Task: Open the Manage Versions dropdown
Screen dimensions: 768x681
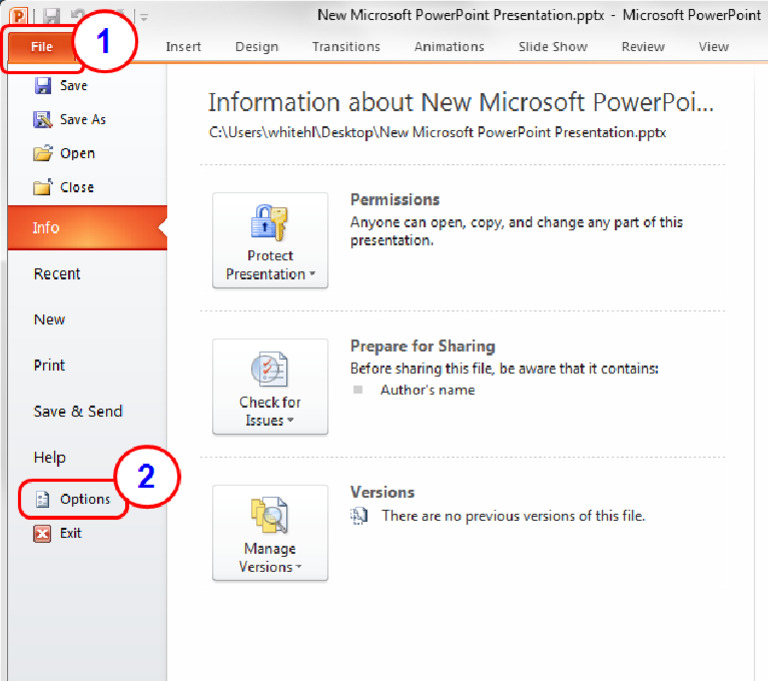Action: tap(270, 533)
